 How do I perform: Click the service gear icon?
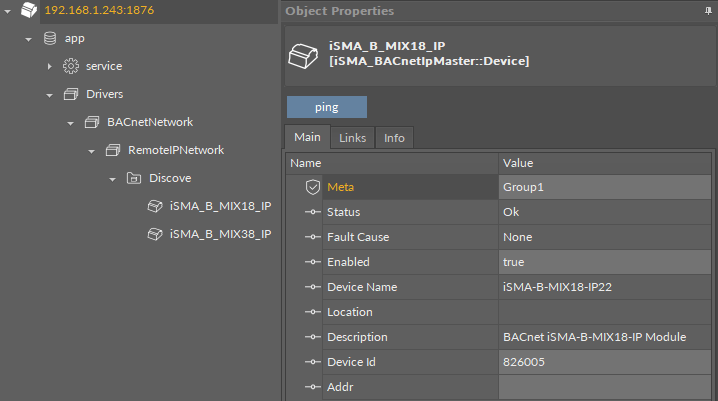click(x=71, y=66)
